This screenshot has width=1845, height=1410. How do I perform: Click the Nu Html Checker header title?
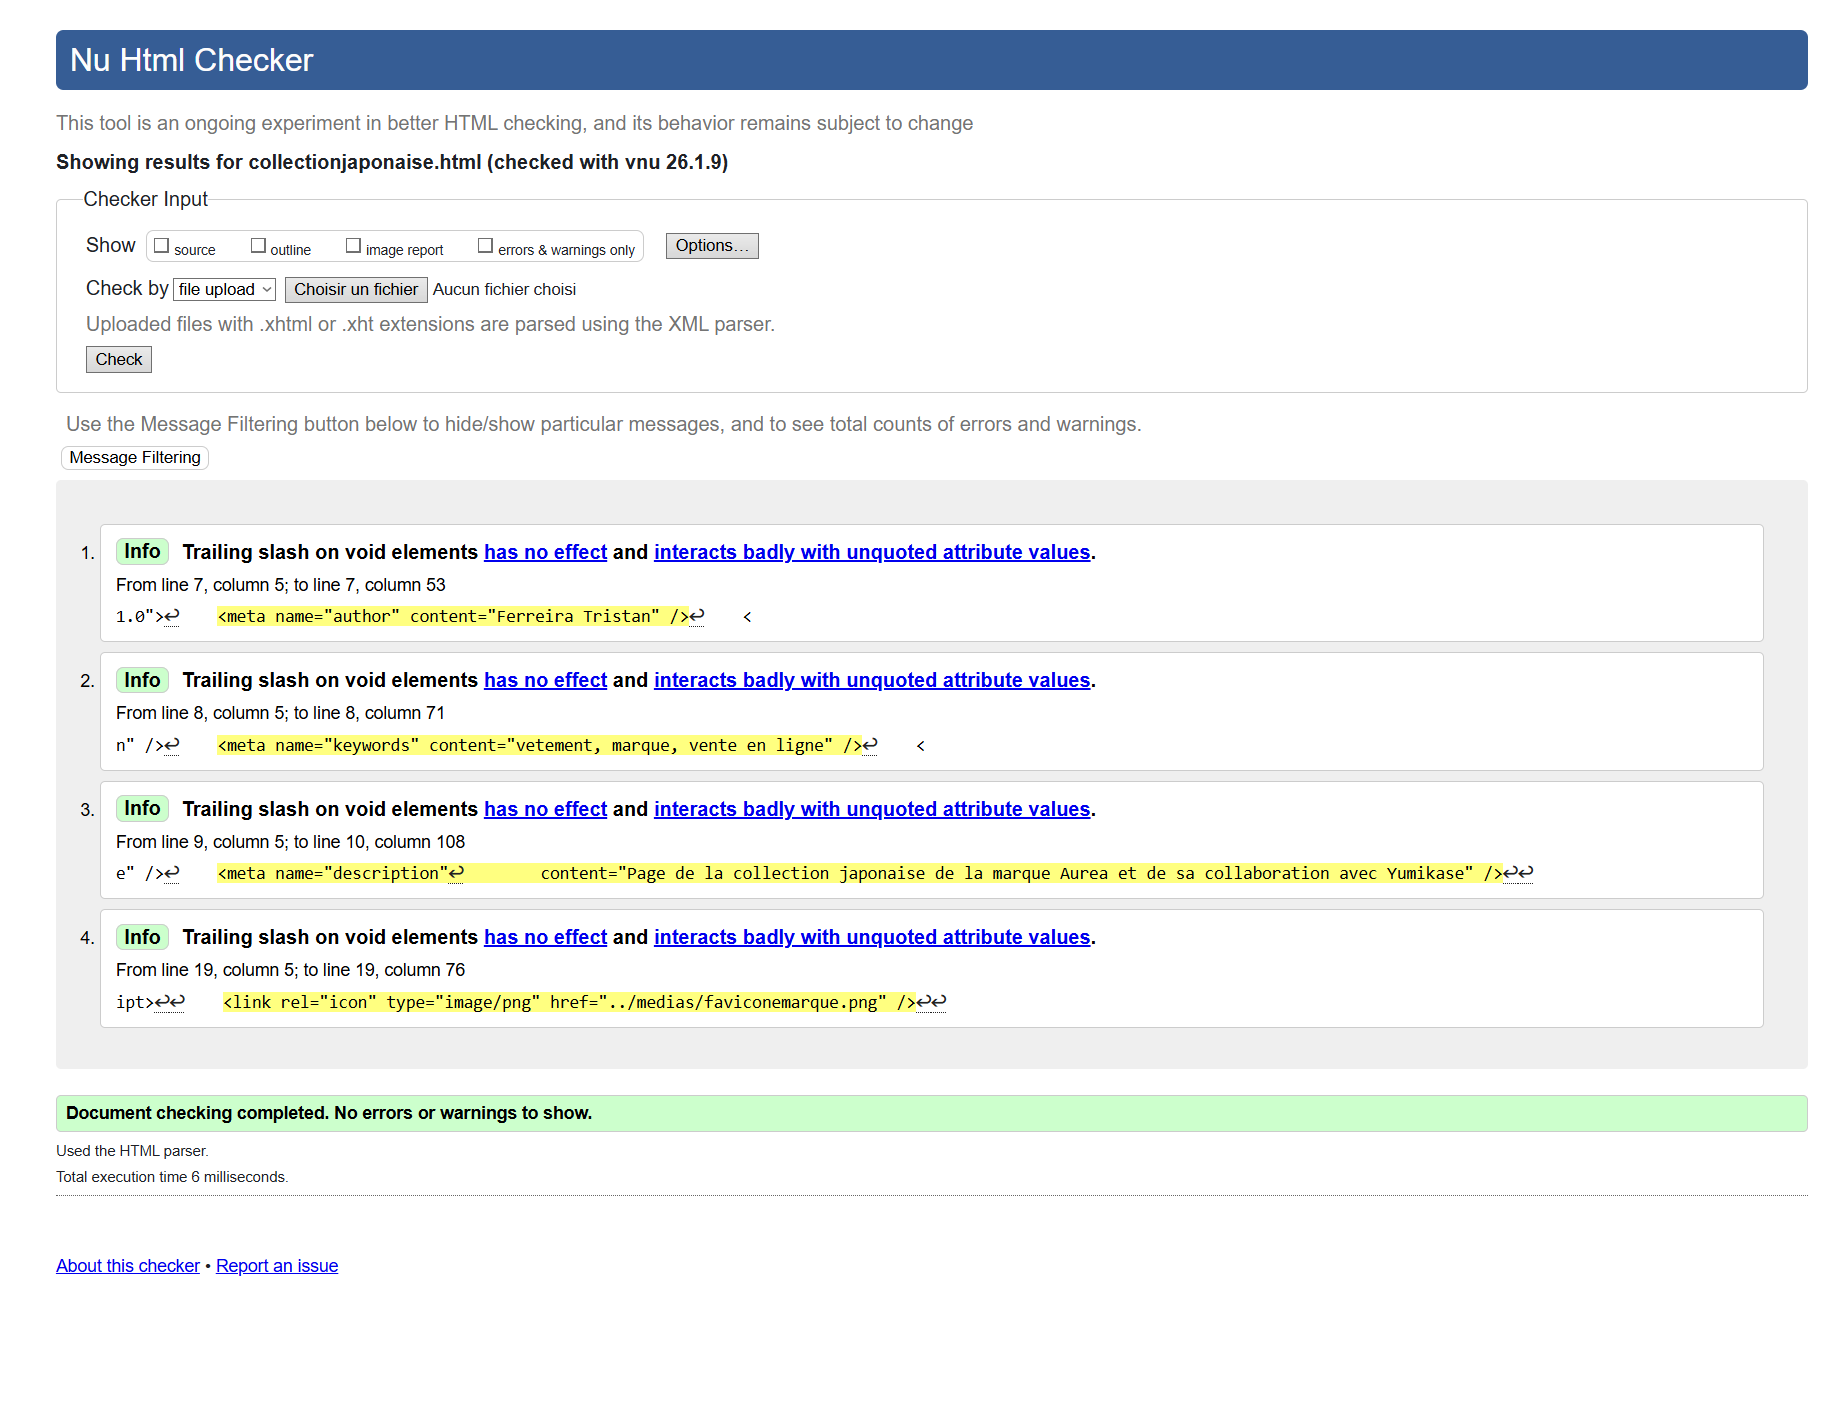point(192,61)
